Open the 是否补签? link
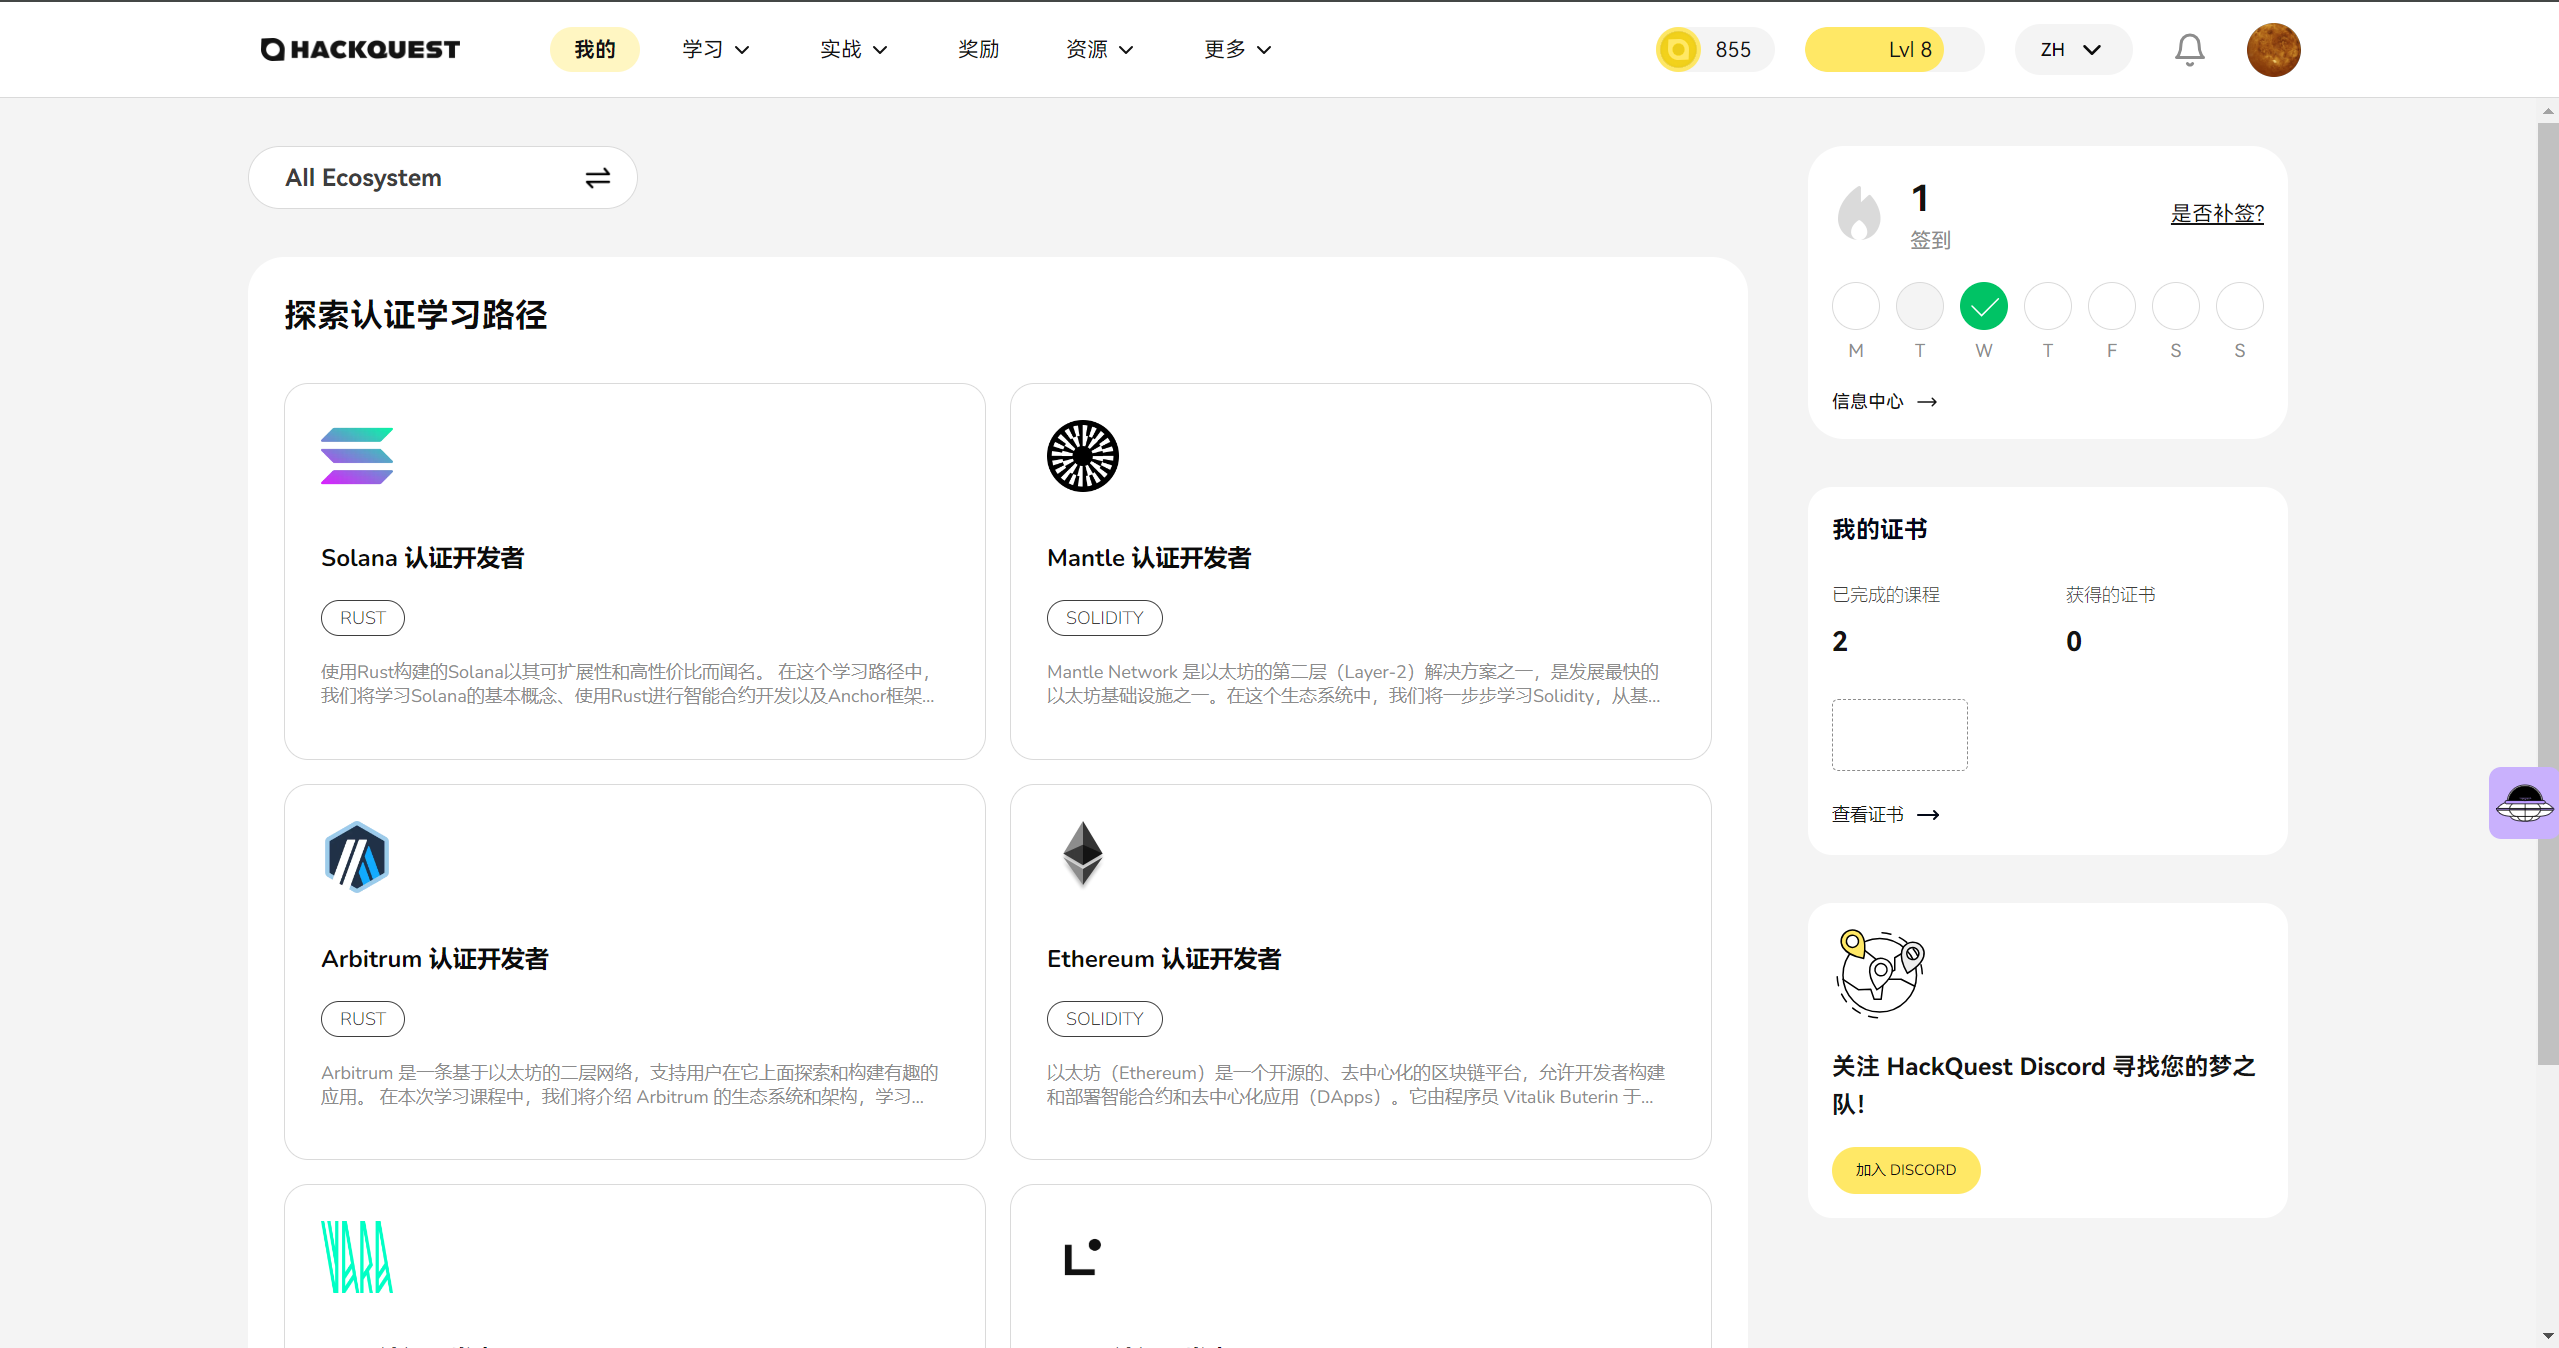The image size is (2559, 1348). tap(2216, 213)
